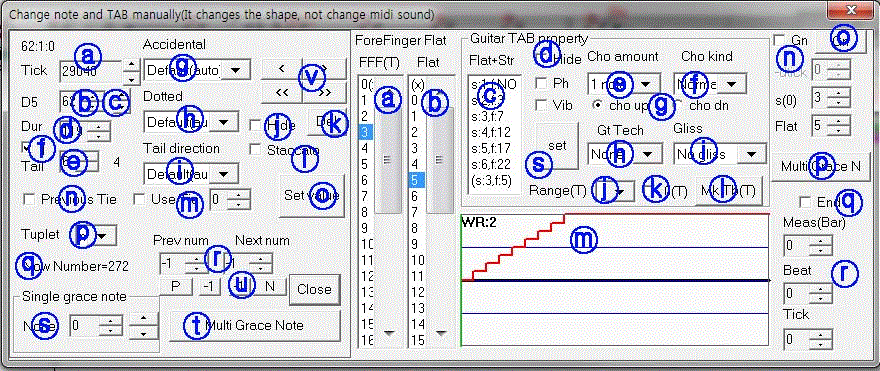Increase the Tick value with up spinner
880x371 pixels.
(x=131, y=66)
